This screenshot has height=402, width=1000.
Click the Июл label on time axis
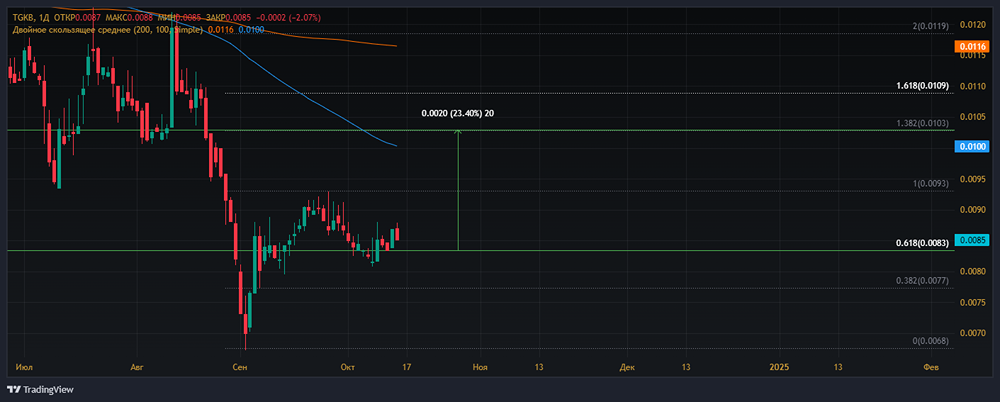(x=22, y=368)
